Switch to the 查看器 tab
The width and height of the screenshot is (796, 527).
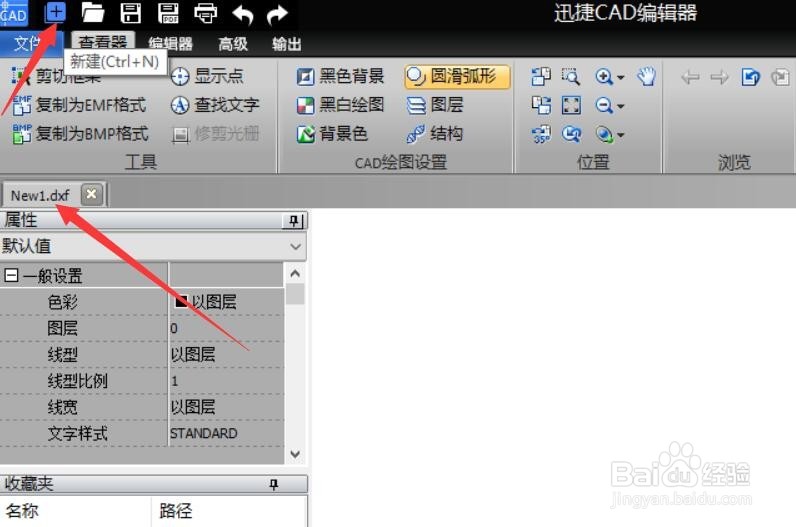(103, 43)
